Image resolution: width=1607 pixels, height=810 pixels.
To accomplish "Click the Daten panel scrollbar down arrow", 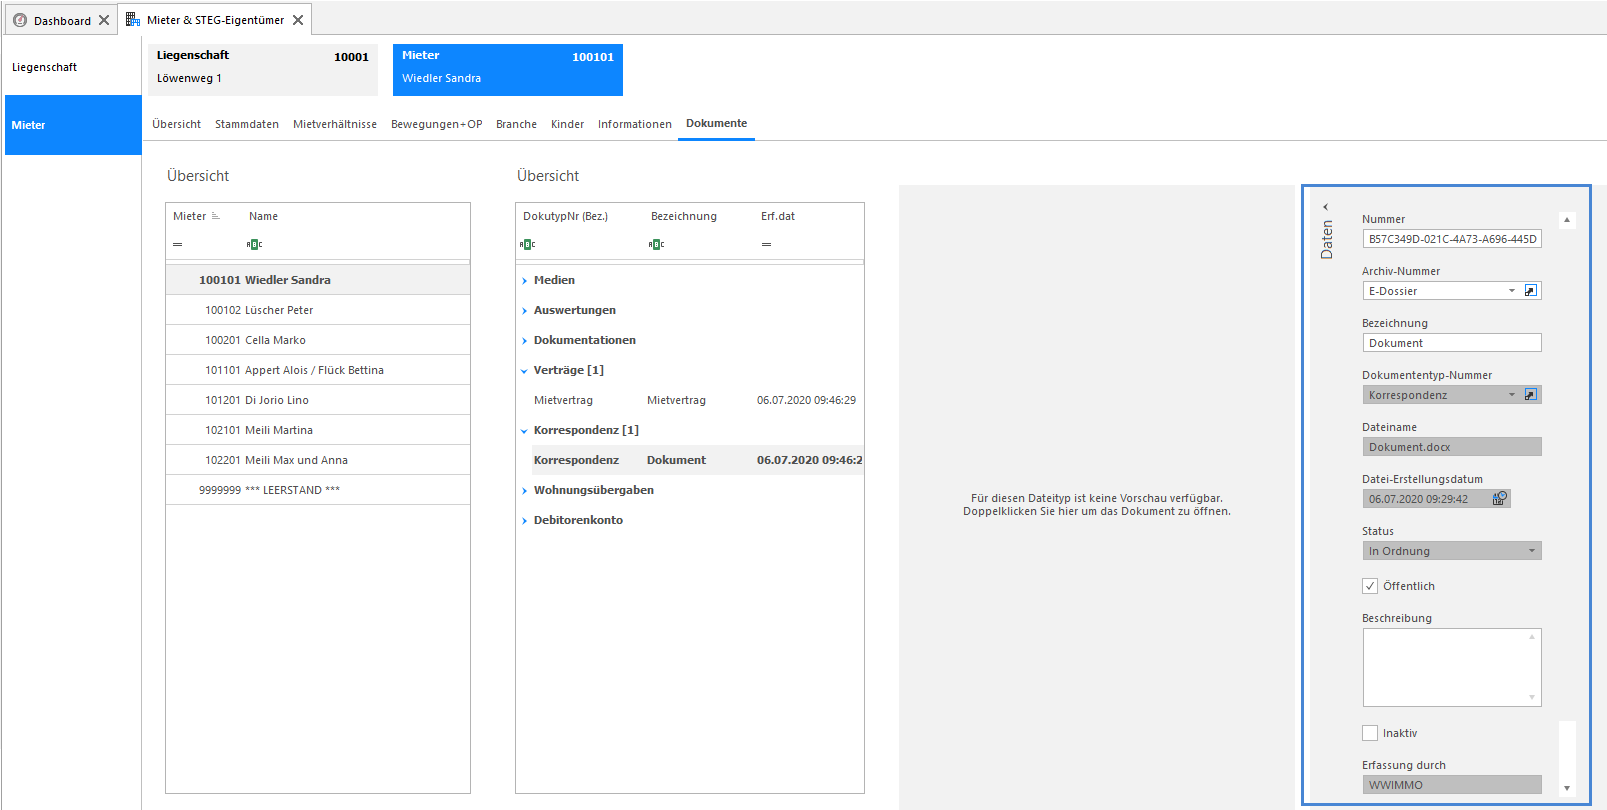I will [x=1567, y=788].
